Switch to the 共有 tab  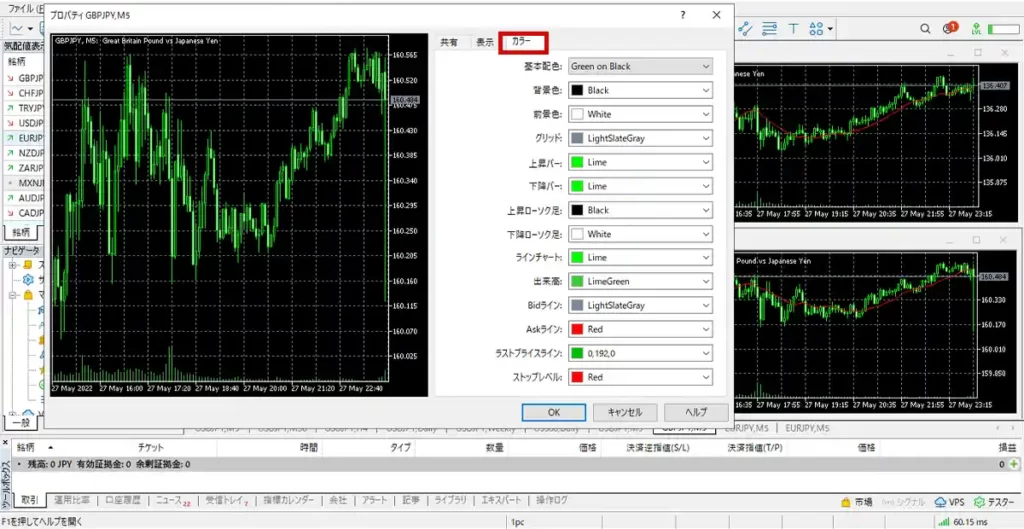click(x=450, y=43)
